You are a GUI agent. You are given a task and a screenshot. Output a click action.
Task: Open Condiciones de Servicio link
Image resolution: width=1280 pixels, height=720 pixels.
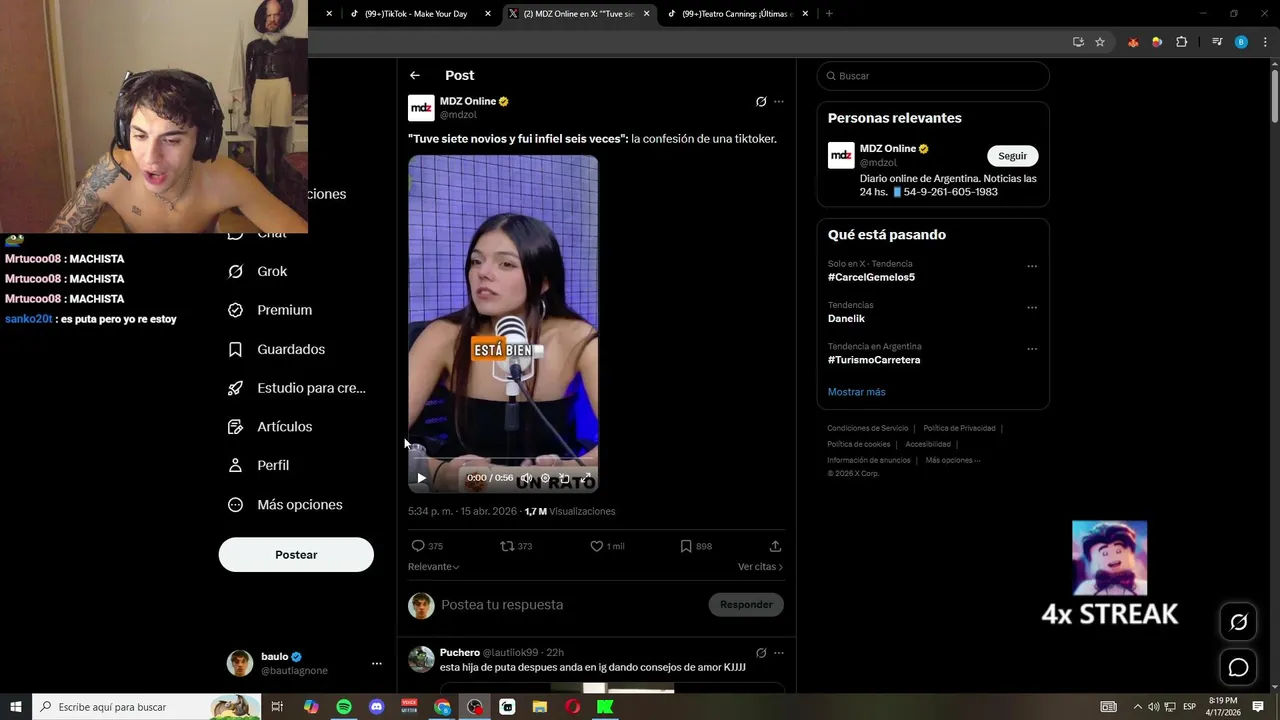[x=868, y=428]
